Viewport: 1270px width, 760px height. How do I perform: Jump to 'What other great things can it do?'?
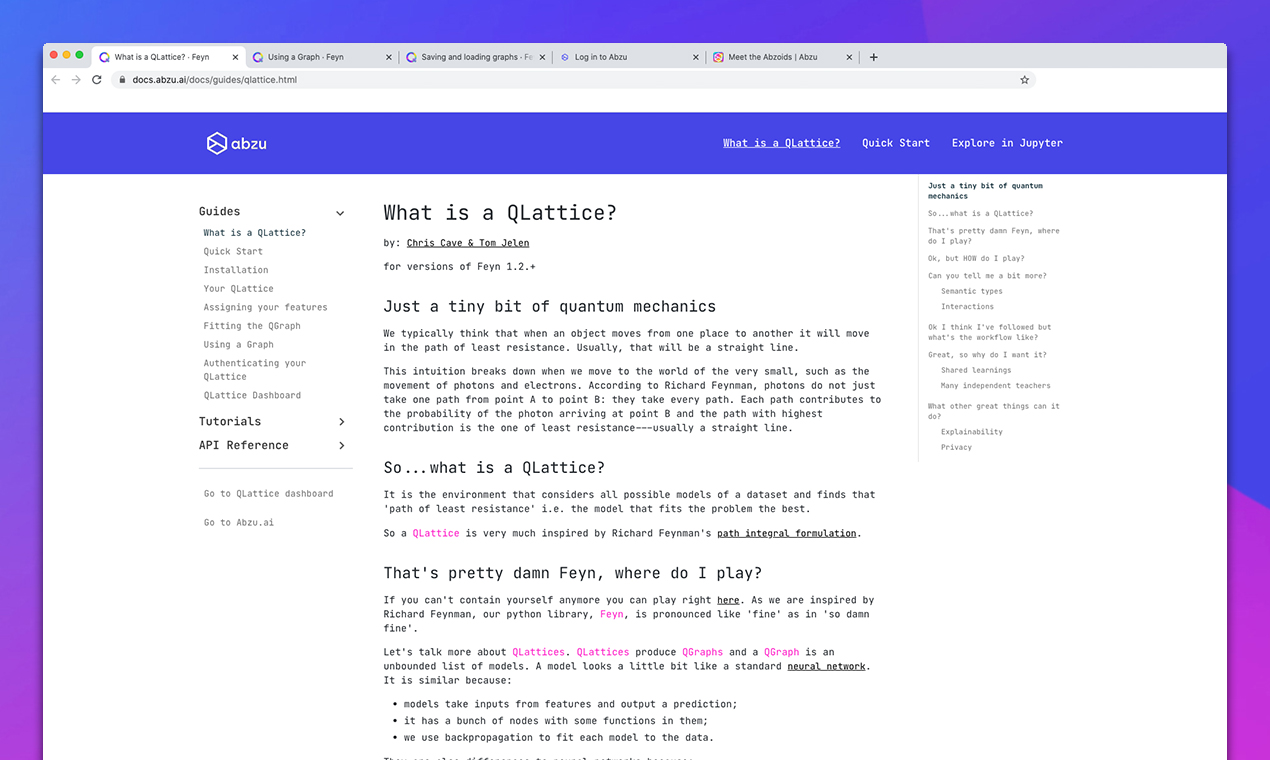pyautogui.click(x=993, y=411)
